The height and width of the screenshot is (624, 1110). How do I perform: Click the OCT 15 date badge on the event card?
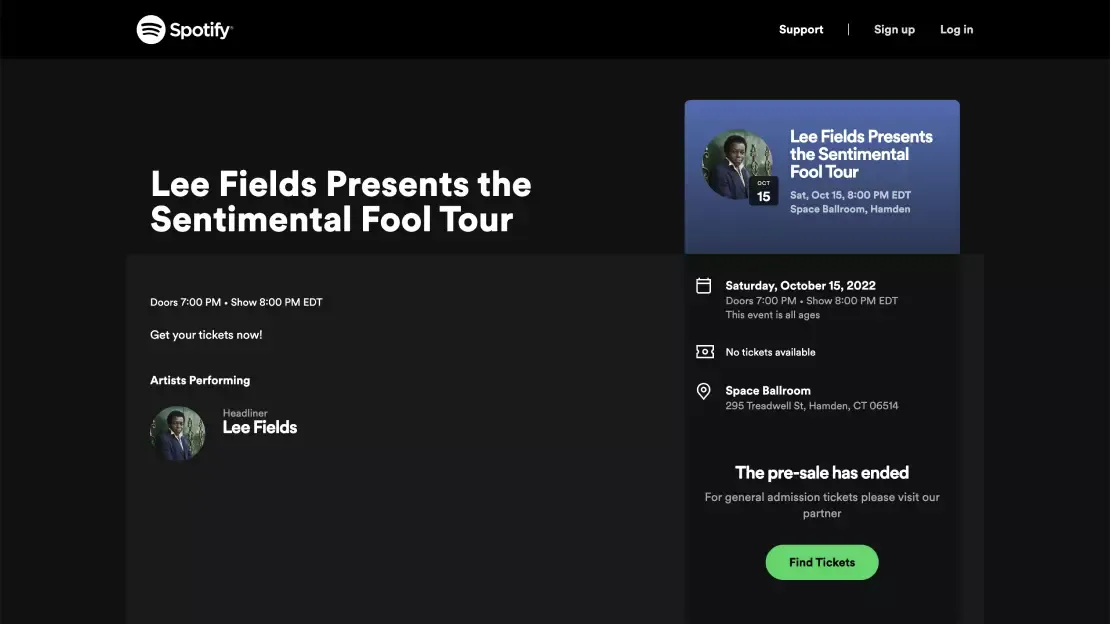pos(763,191)
